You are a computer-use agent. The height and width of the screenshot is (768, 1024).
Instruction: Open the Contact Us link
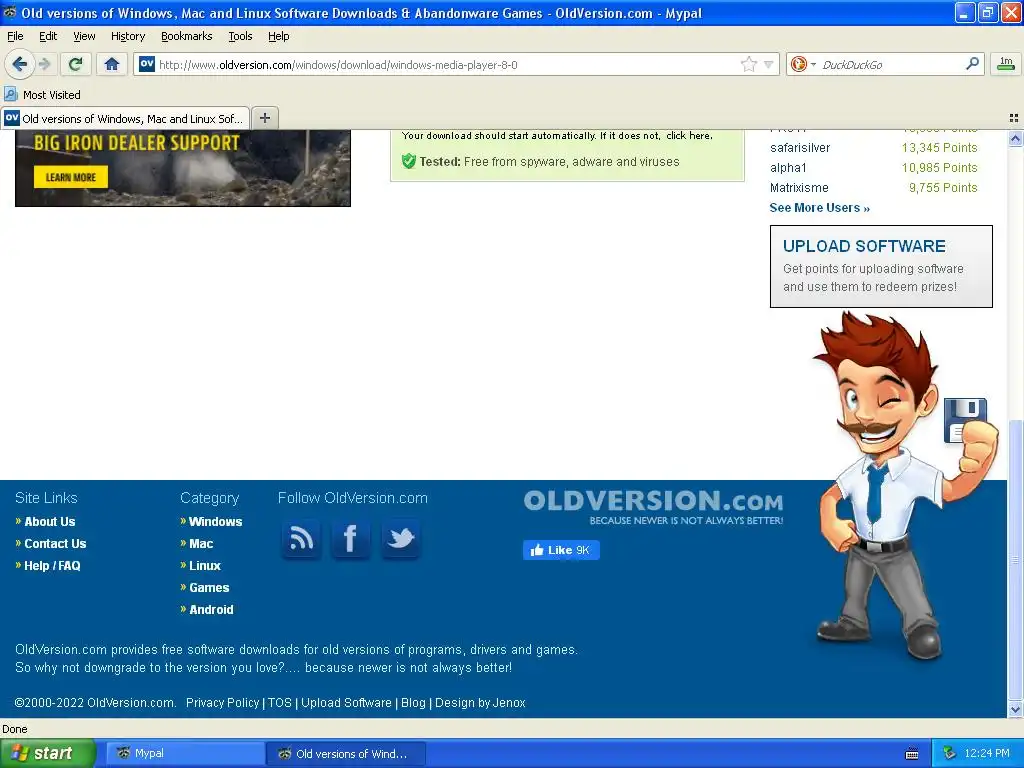coord(56,544)
